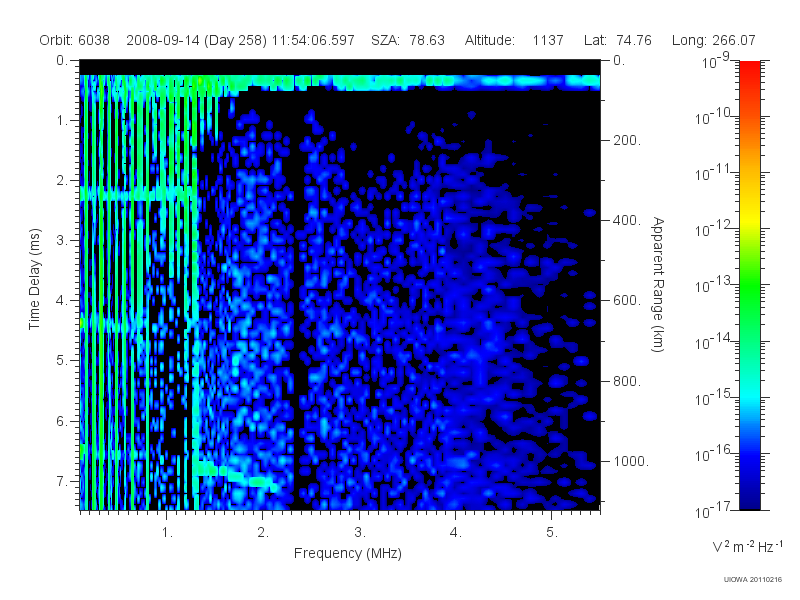Click the '5.' tick on the frequency axis
This screenshot has width=800, height=600.
pos(552,532)
